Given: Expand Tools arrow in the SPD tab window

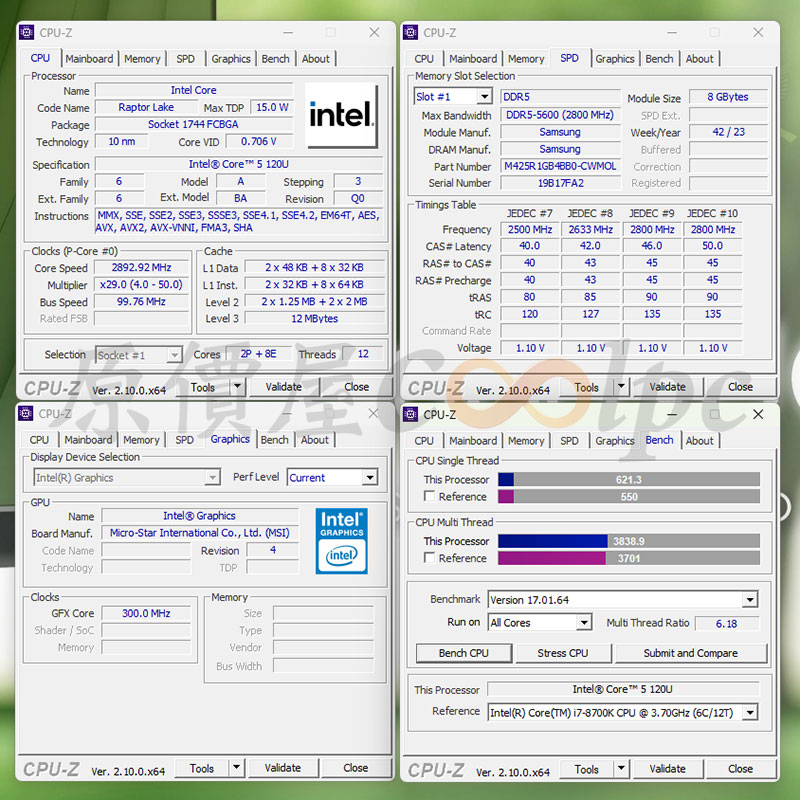Looking at the screenshot, I should (621, 387).
